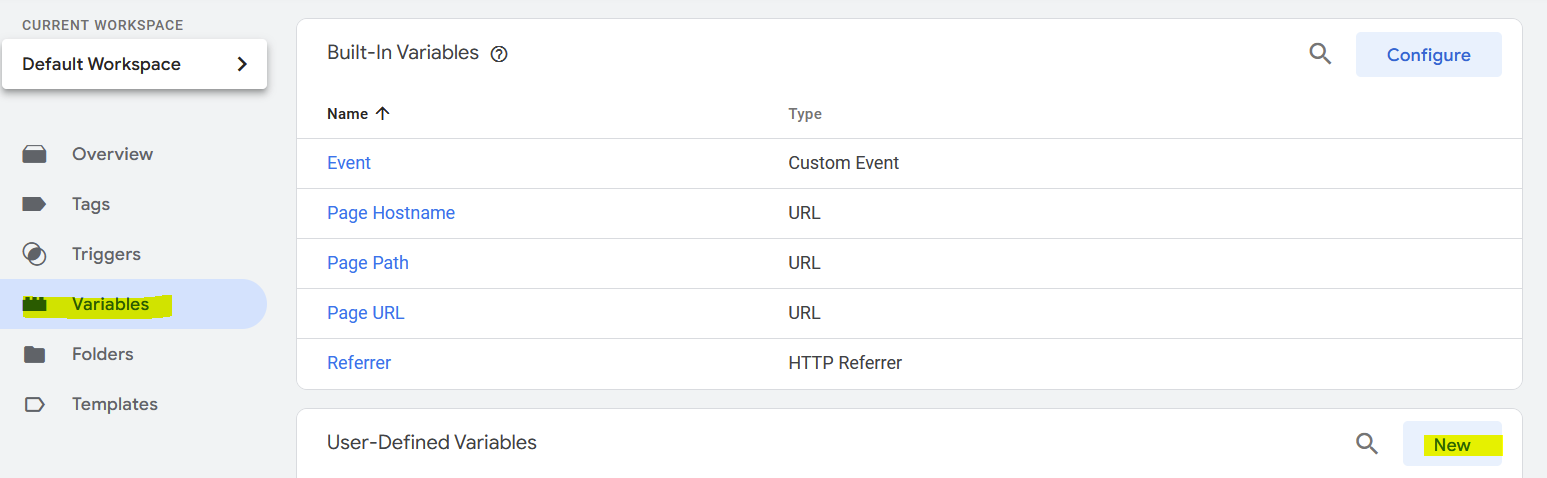Click the Variables brick icon
The height and width of the screenshot is (478, 1547).
click(x=35, y=304)
